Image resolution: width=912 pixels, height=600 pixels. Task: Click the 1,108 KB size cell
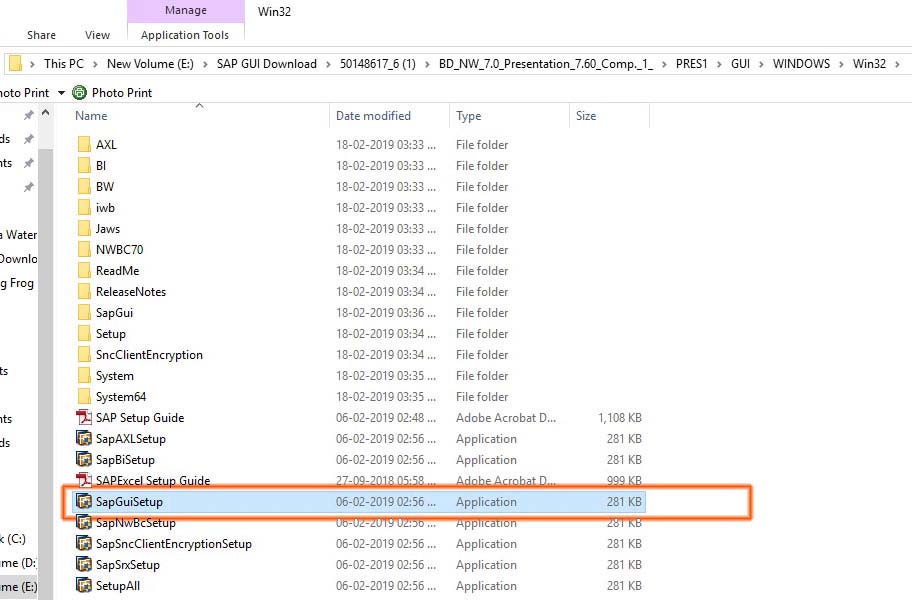click(620, 417)
